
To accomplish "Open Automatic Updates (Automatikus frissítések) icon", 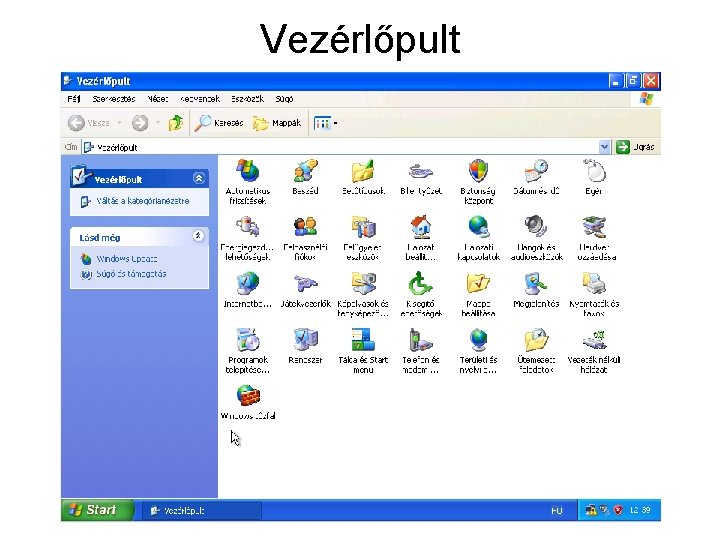I will tap(248, 171).
